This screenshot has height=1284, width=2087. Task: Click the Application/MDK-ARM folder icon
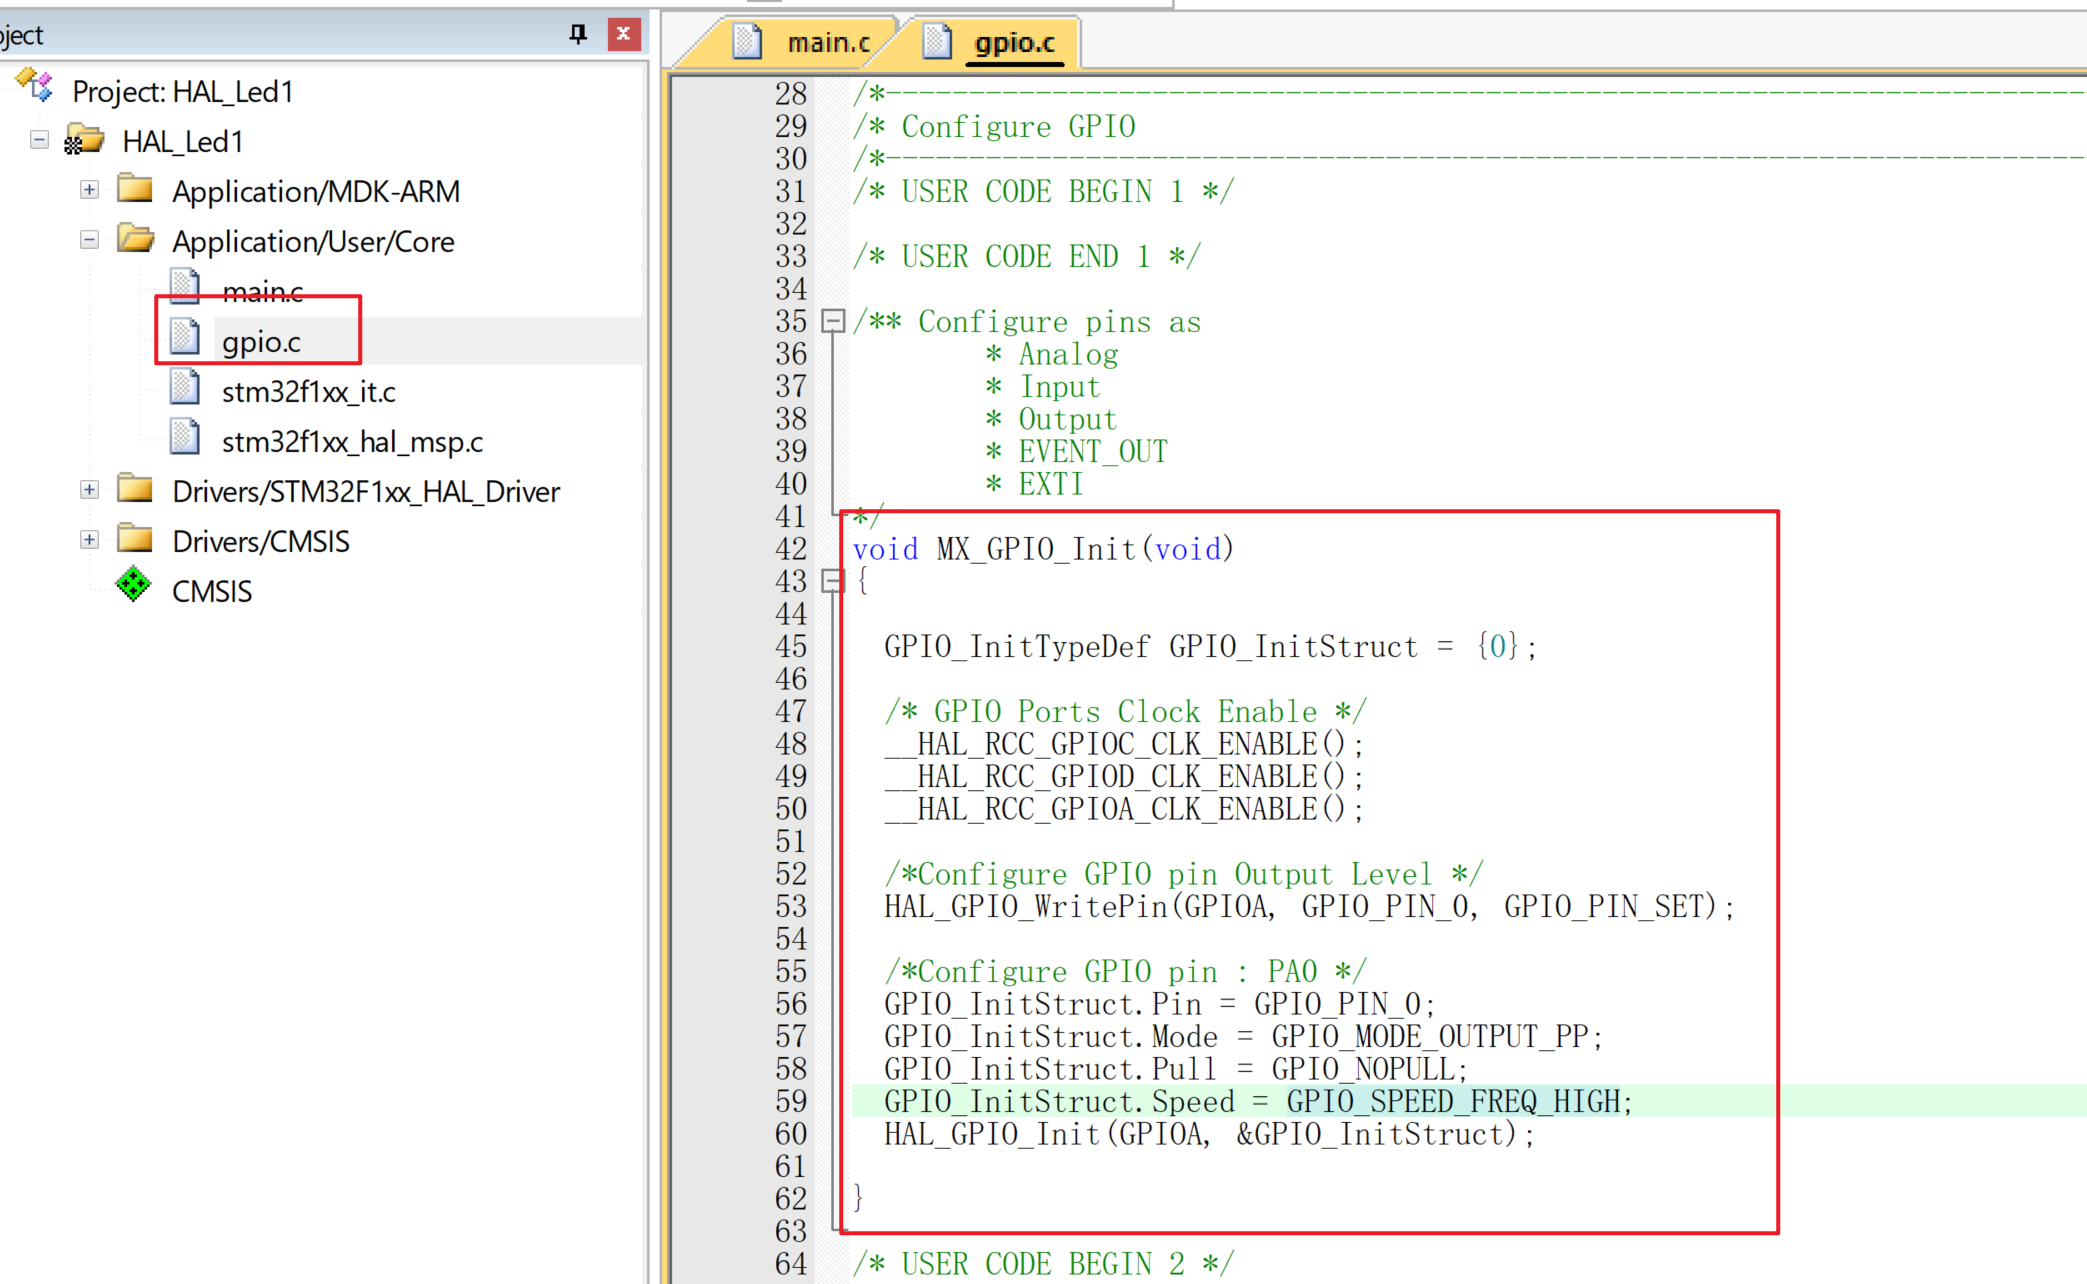coord(135,189)
